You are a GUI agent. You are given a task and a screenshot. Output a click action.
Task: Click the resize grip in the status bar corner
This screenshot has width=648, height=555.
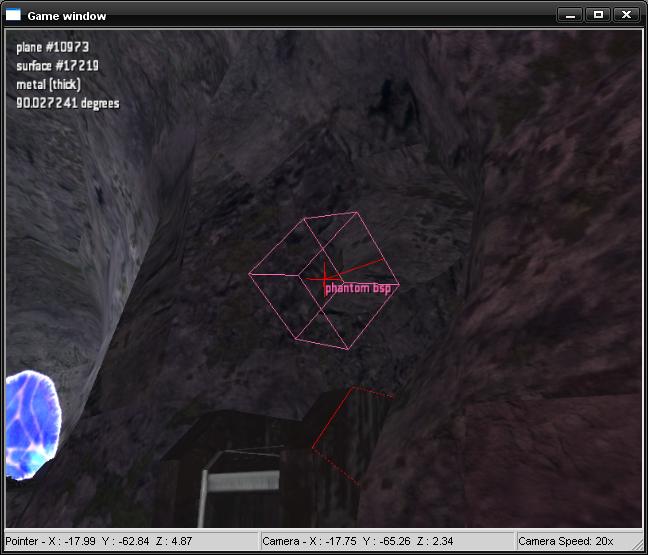[x=638, y=542]
